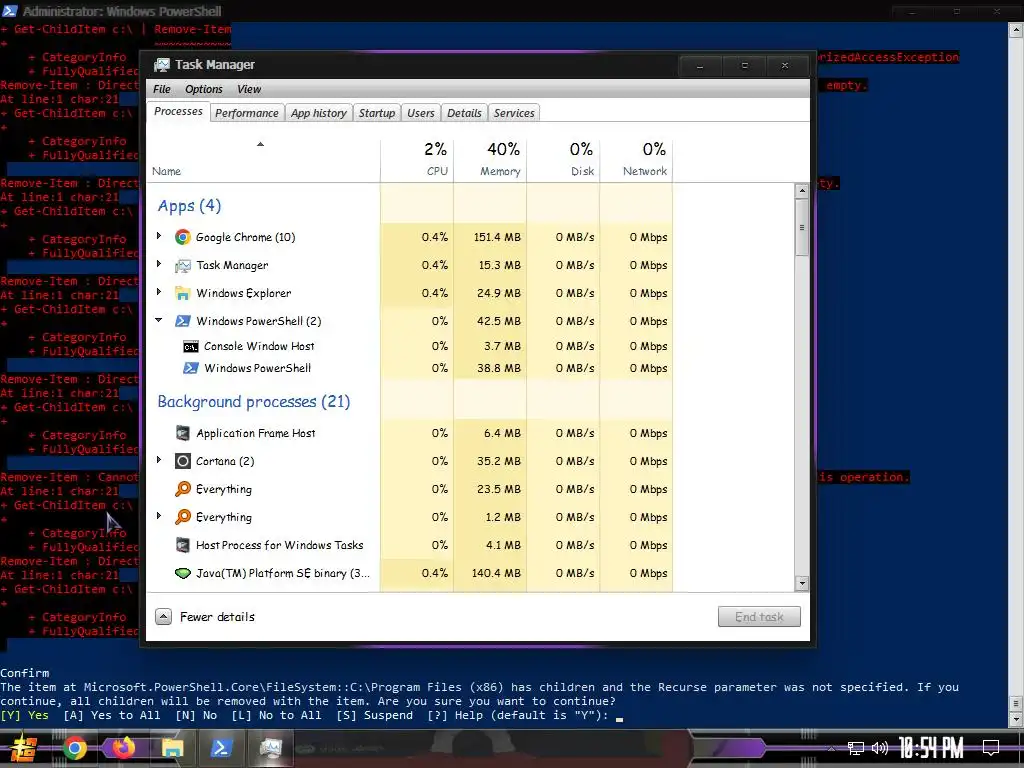This screenshot has height=768, width=1024.
Task: Expand the Task Manager process entry
Action: [x=159, y=264]
